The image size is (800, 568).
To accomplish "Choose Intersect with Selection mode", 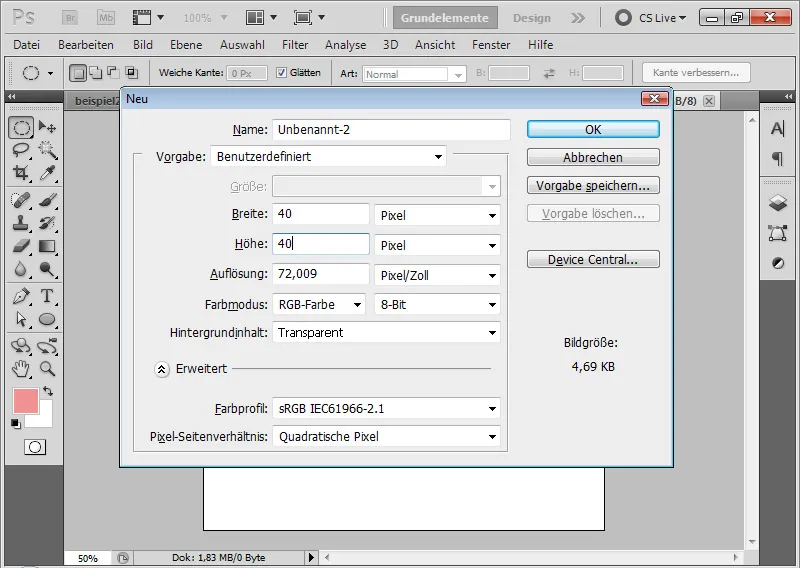I will tap(132, 73).
